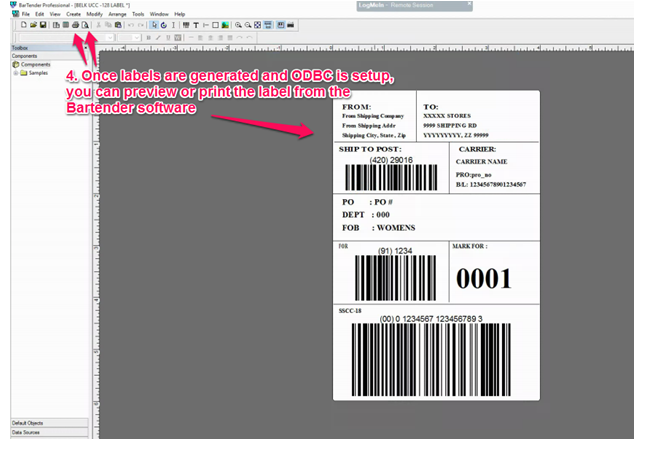Open the Help menu
The height and width of the screenshot is (451, 646).
click(x=180, y=14)
